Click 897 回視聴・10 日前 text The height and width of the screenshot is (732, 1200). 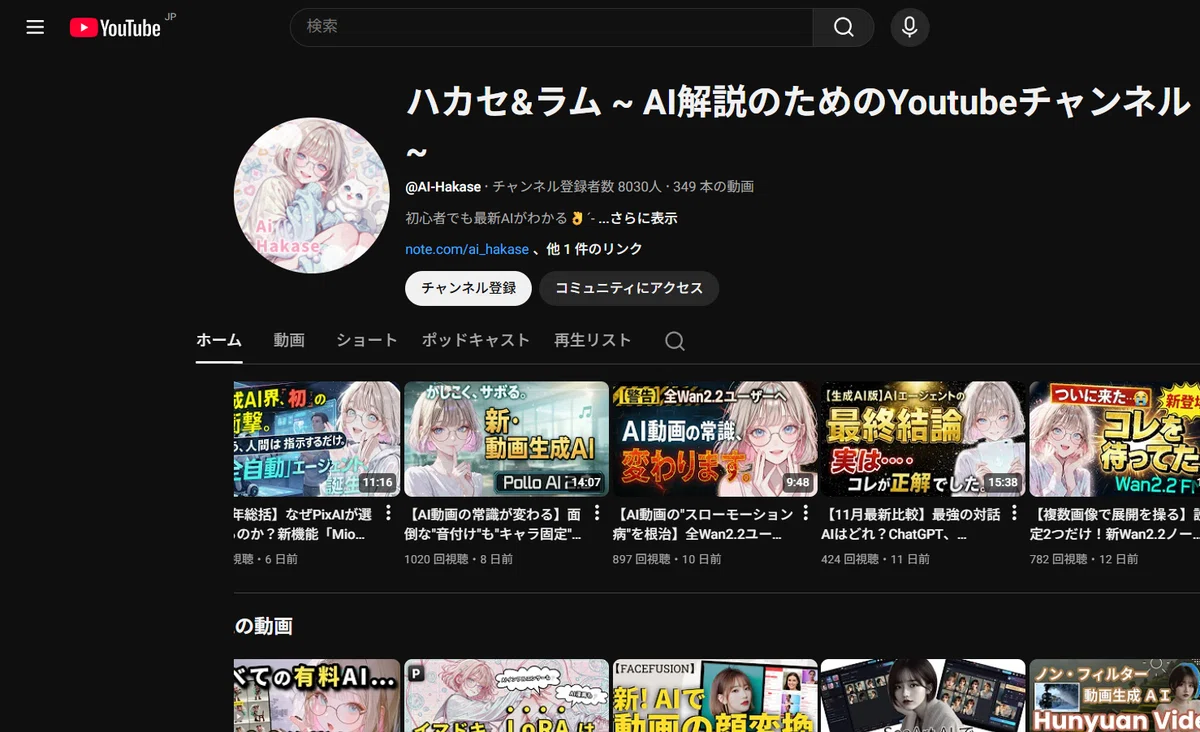pos(667,559)
